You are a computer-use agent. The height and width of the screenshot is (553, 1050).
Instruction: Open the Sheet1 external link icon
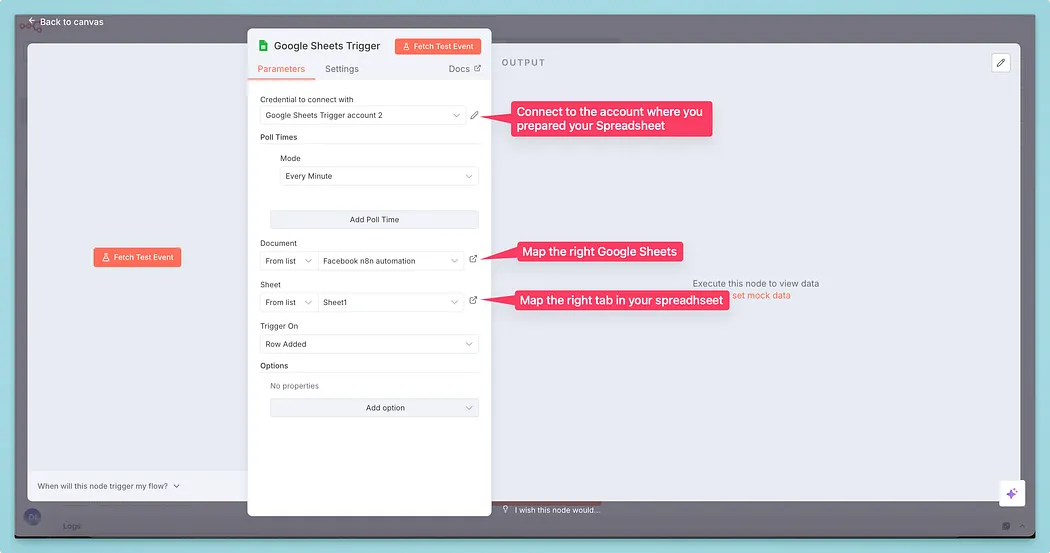pos(473,301)
